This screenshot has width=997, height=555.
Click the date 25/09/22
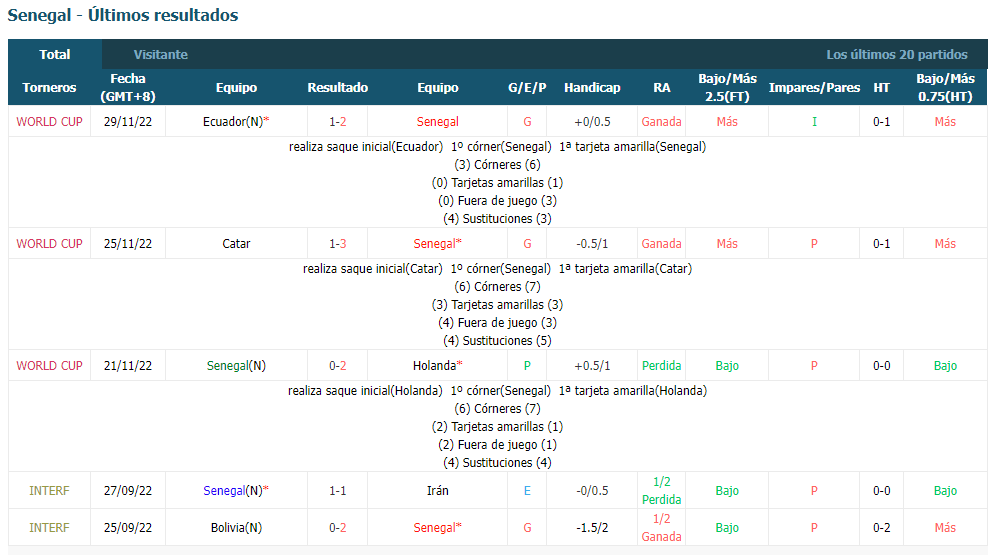[x=128, y=528]
